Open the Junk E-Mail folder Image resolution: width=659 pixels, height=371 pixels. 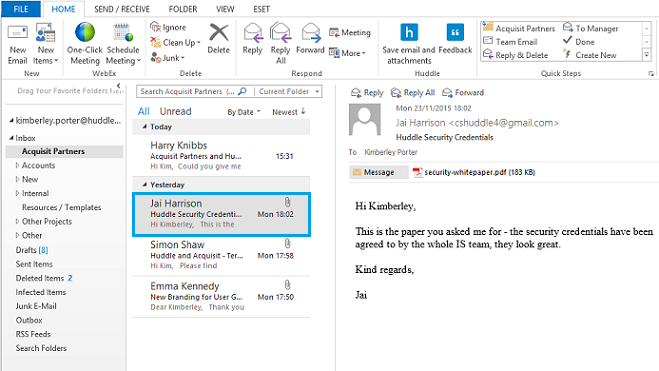click(36, 306)
